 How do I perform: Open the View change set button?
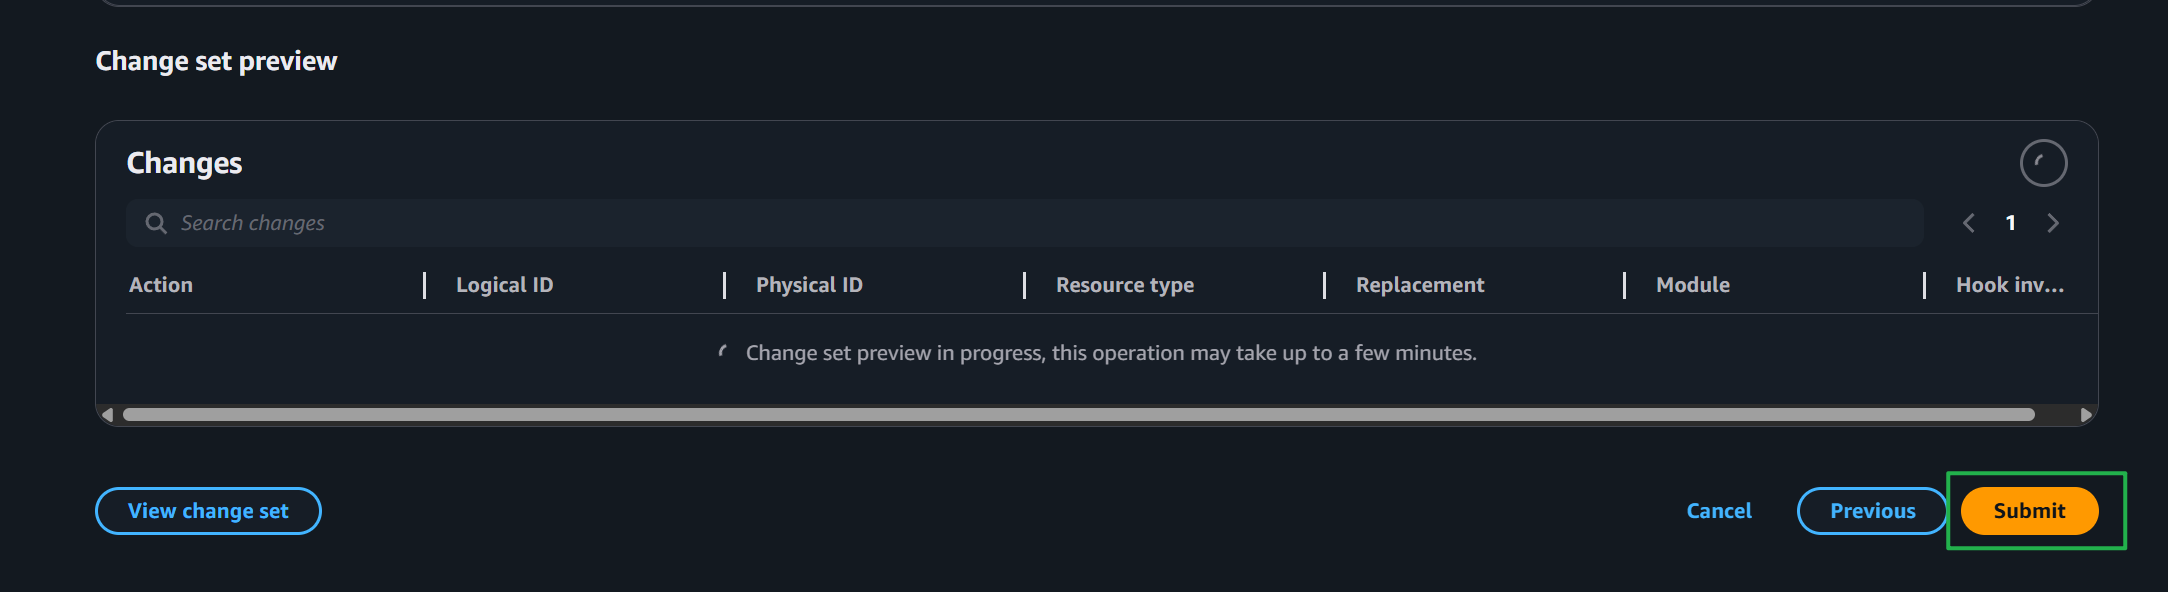tap(208, 511)
